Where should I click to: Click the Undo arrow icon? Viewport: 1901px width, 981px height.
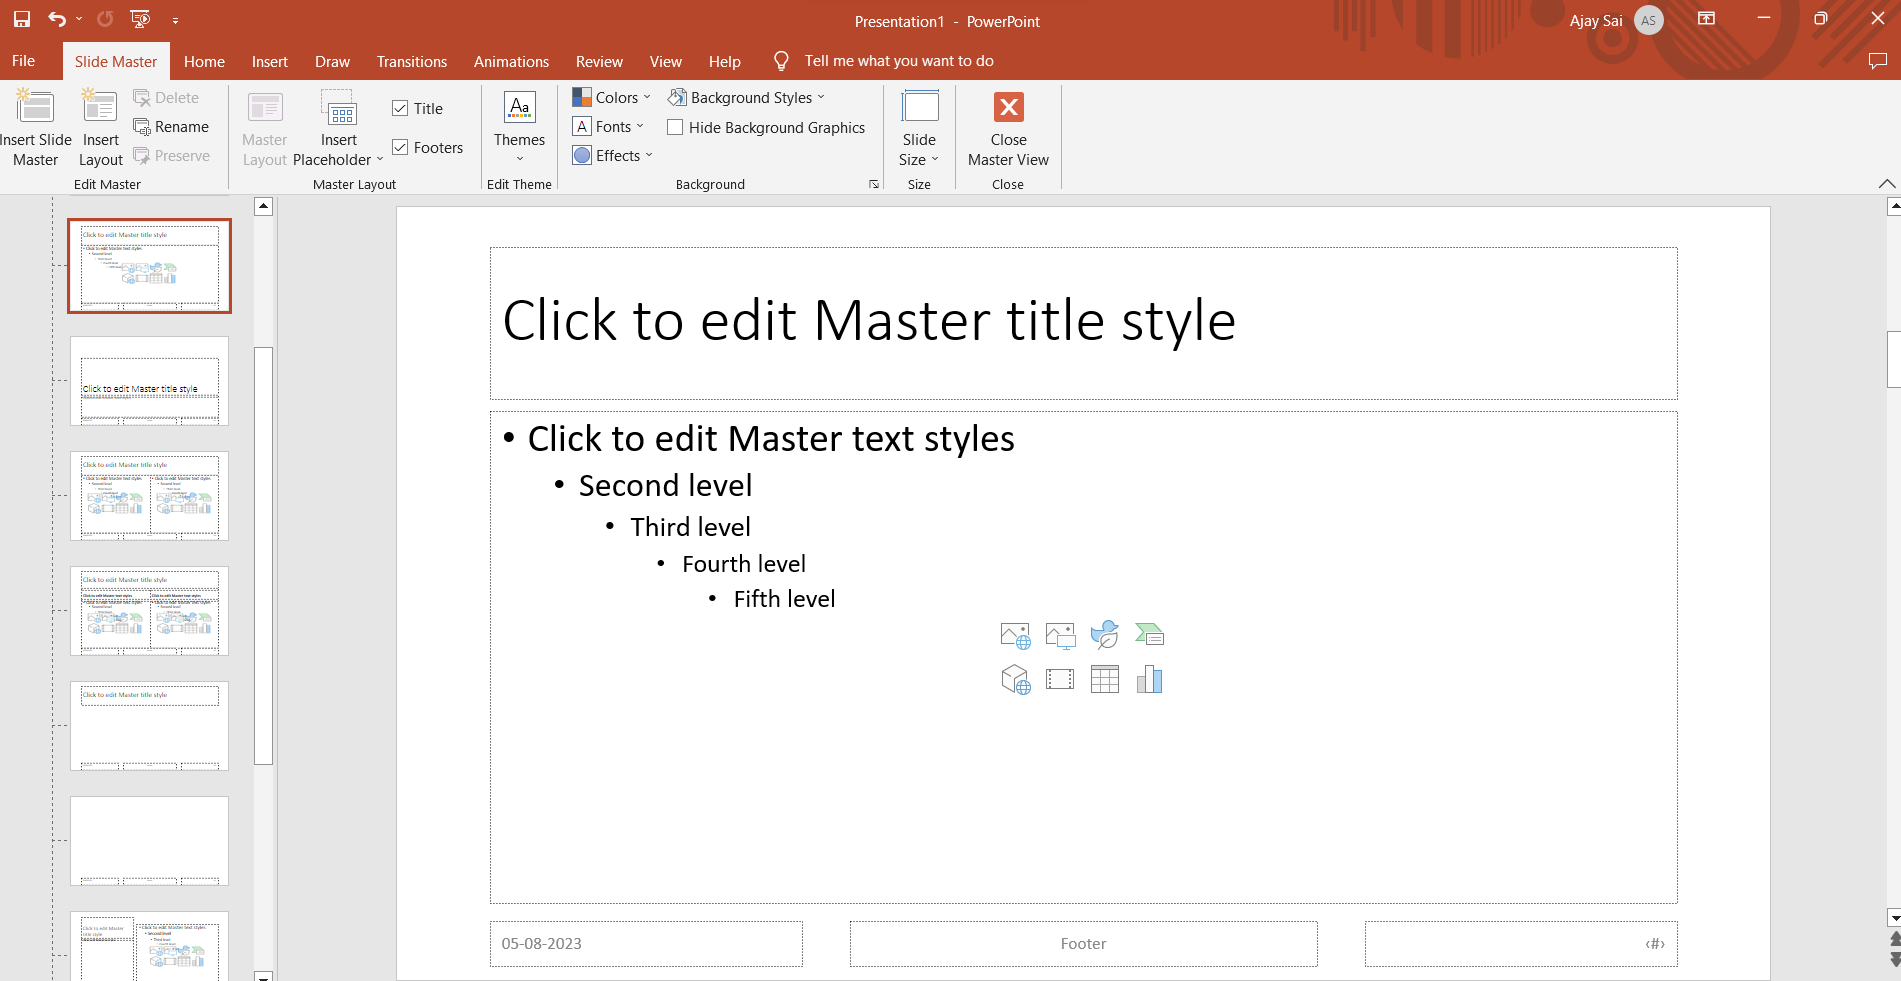tap(56, 19)
